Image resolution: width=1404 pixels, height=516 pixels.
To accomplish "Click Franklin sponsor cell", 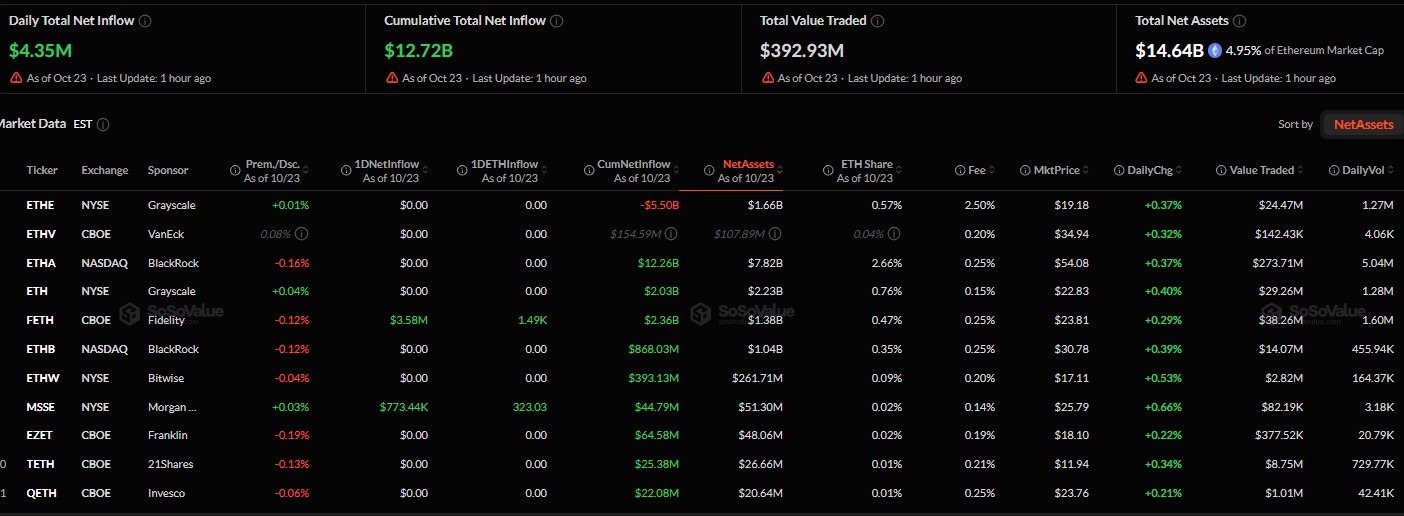I will tap(167, 436).
